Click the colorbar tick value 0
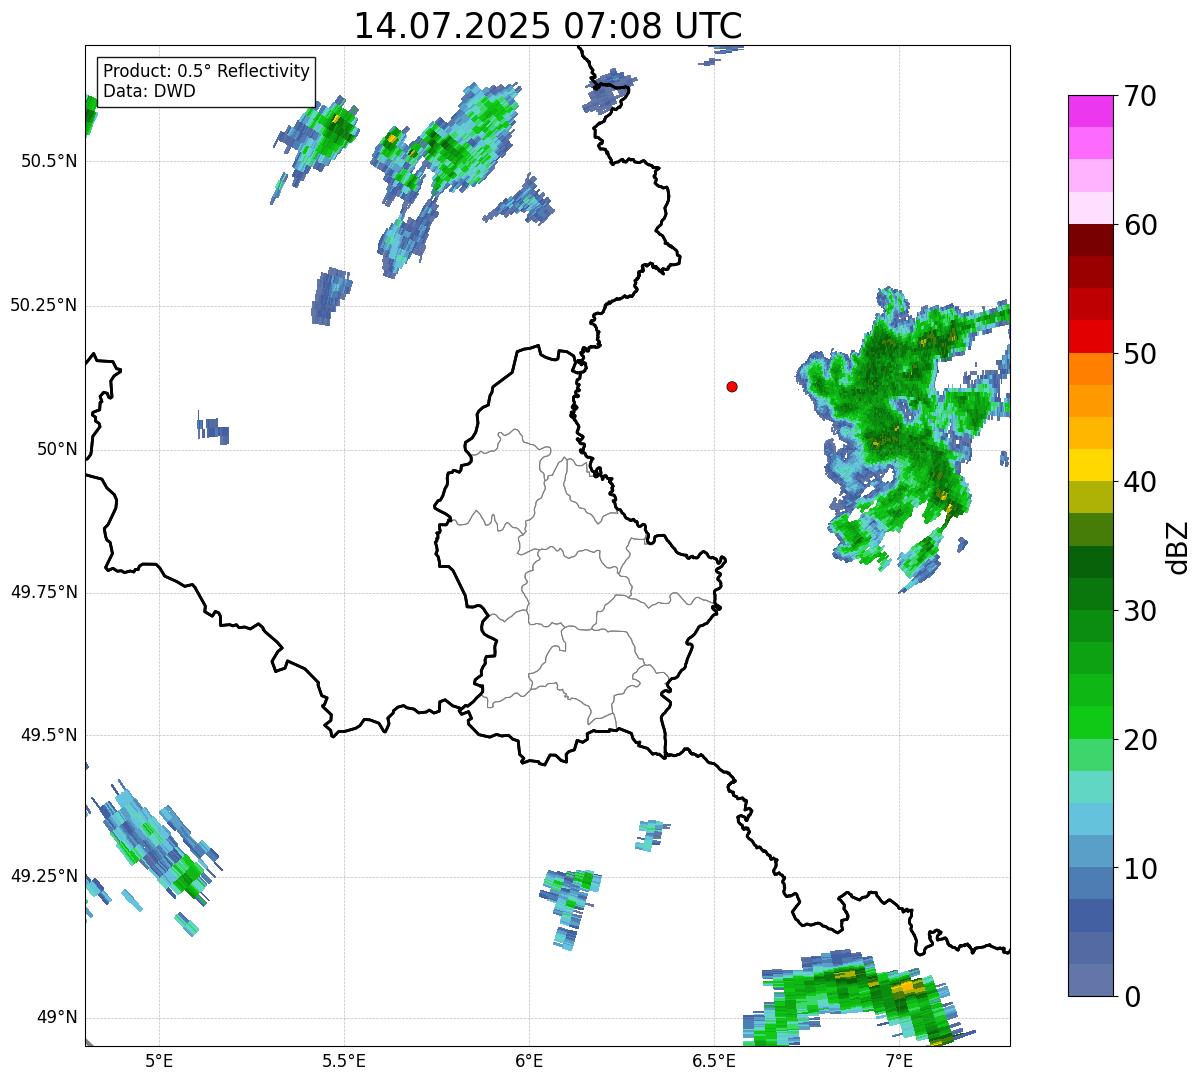This screenshot has width=1202, height=1081. [1131, 997]
